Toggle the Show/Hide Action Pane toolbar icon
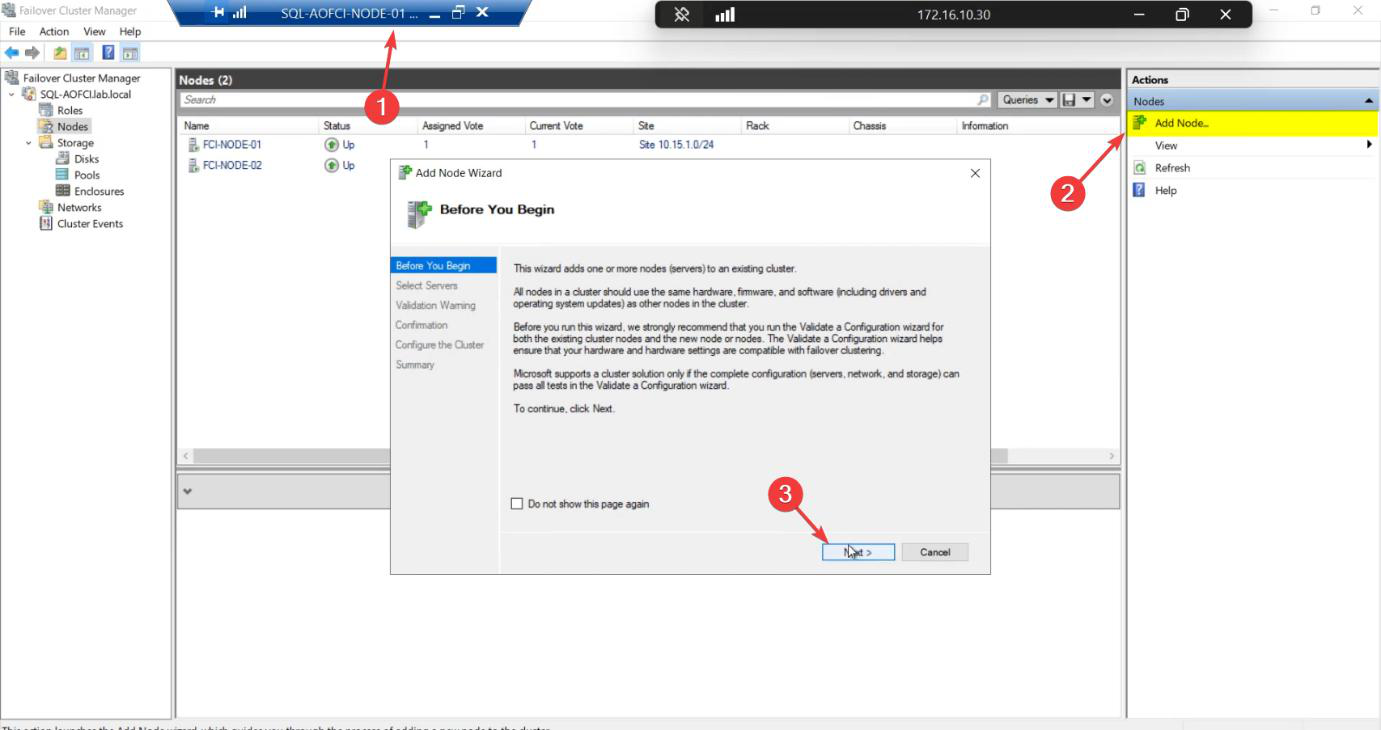The image size is (1381, 730). coord(130,53)
